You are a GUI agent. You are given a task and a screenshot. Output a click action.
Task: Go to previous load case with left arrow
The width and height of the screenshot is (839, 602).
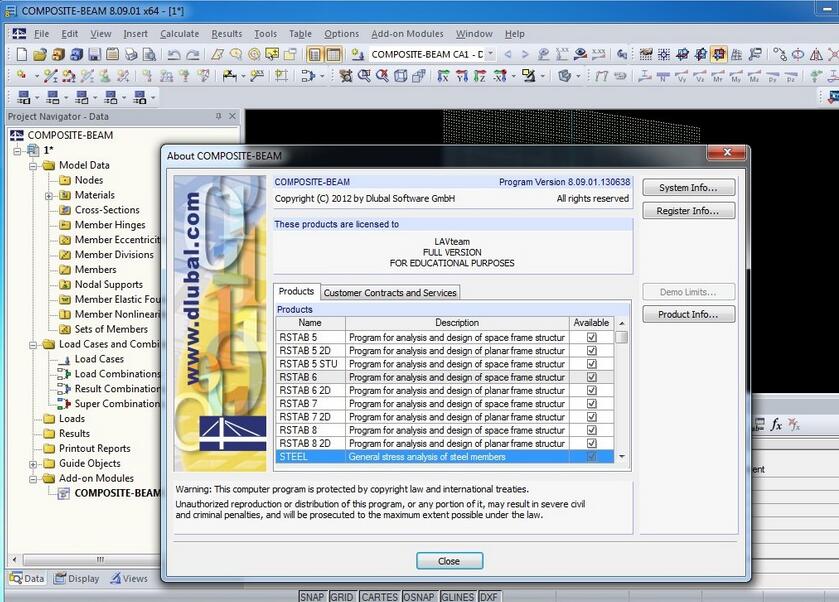tap(508, 54)
